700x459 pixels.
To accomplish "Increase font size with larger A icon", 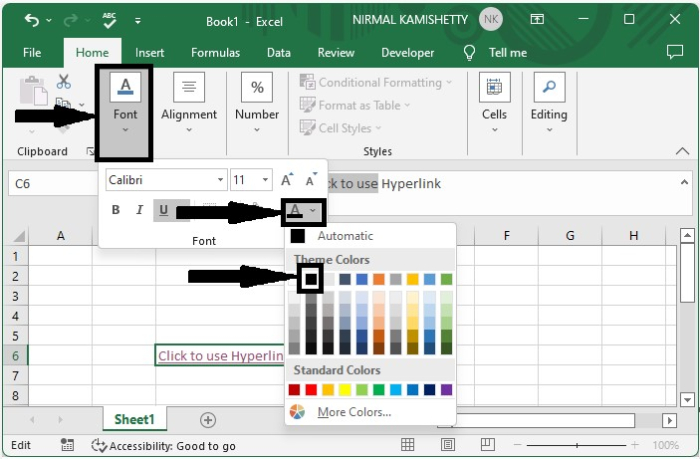I will tap(287, 180).
